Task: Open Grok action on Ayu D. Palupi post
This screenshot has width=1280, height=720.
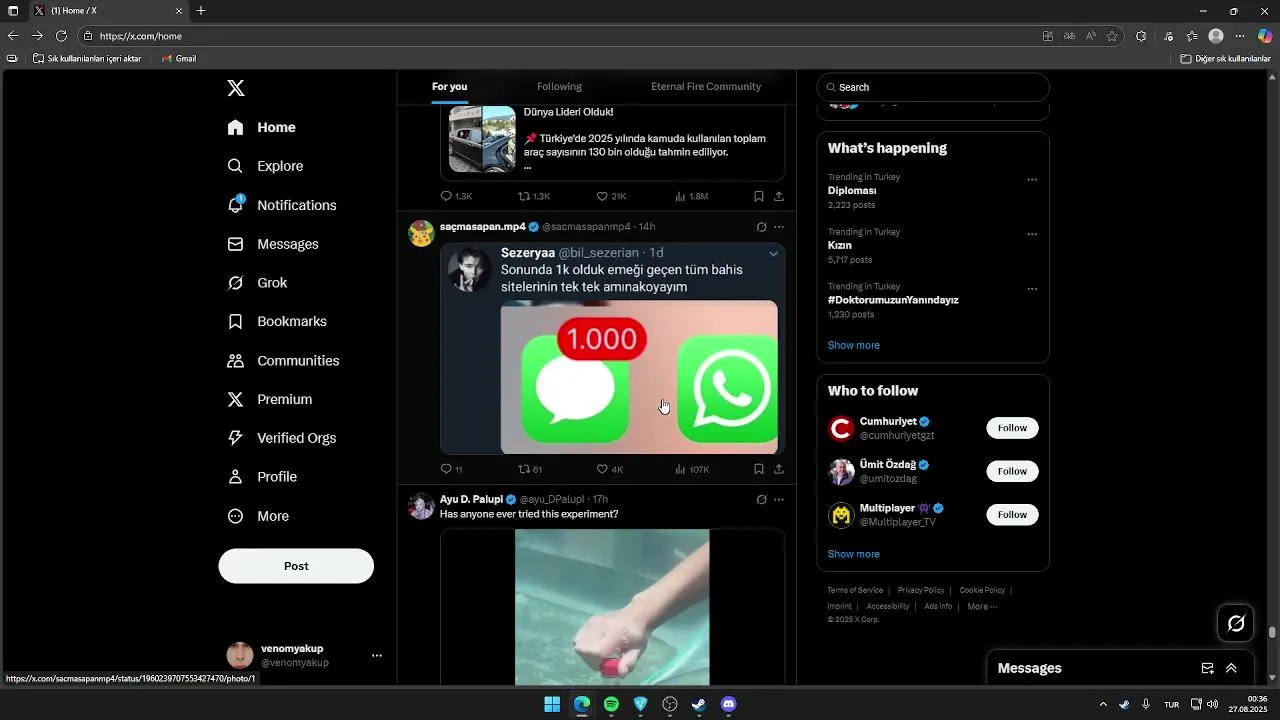Action: (x=761, y=499)
